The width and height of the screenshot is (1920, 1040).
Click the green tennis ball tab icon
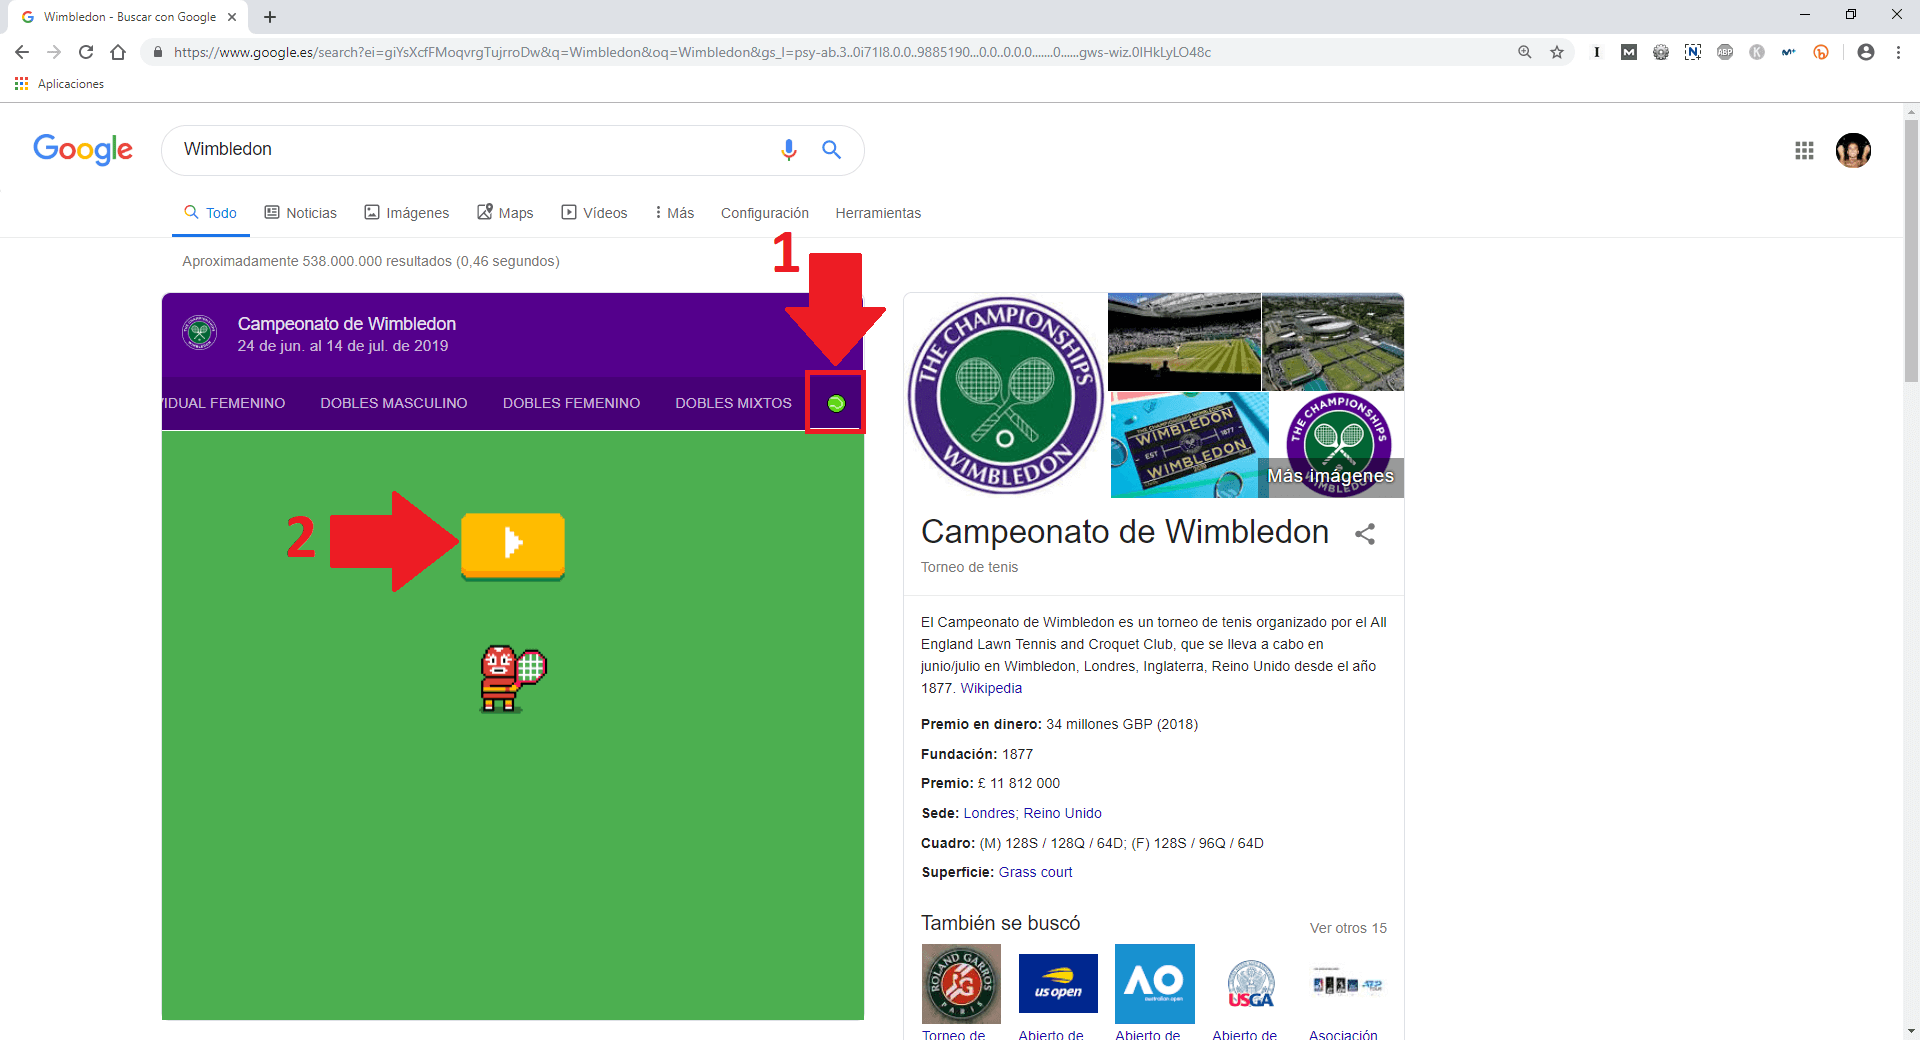(x=836, y=403)
